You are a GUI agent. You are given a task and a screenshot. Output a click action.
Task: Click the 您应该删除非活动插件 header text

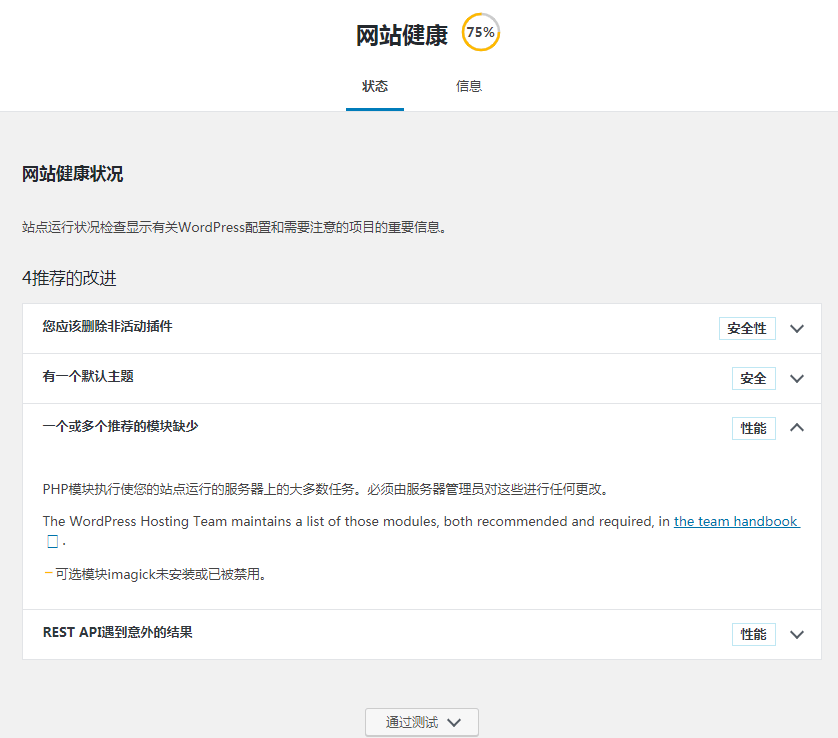click(x=106, y=327)
